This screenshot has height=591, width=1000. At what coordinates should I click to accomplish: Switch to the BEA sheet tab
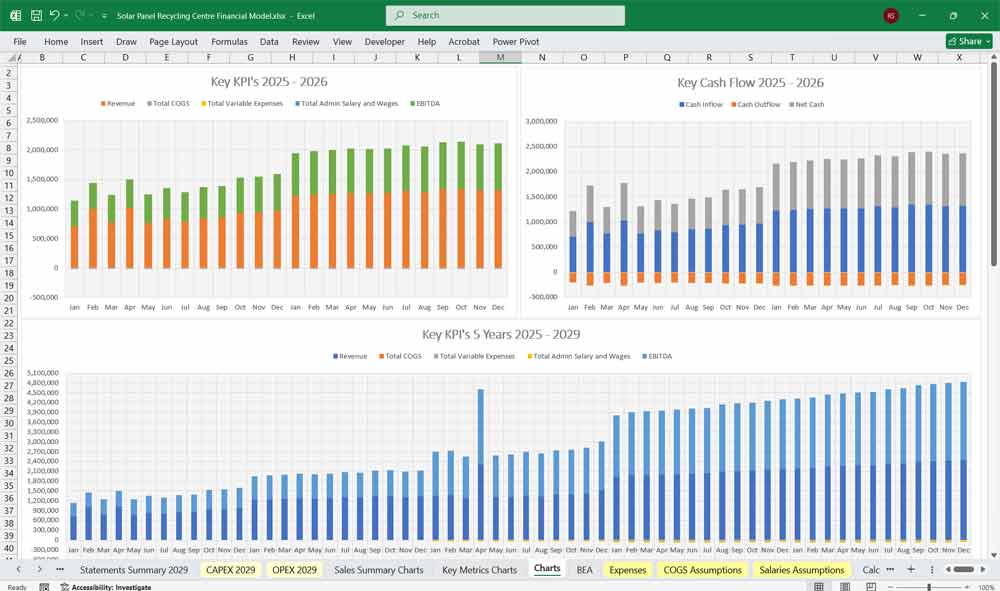coord(584,569)
